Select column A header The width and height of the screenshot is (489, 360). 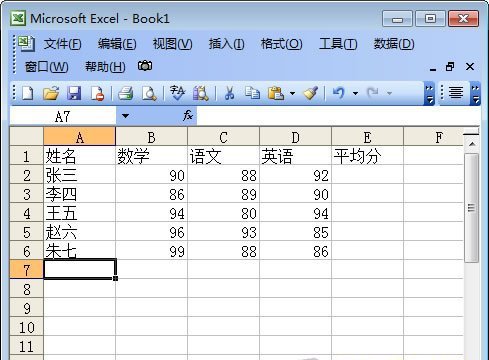click(x=79, y=137)
